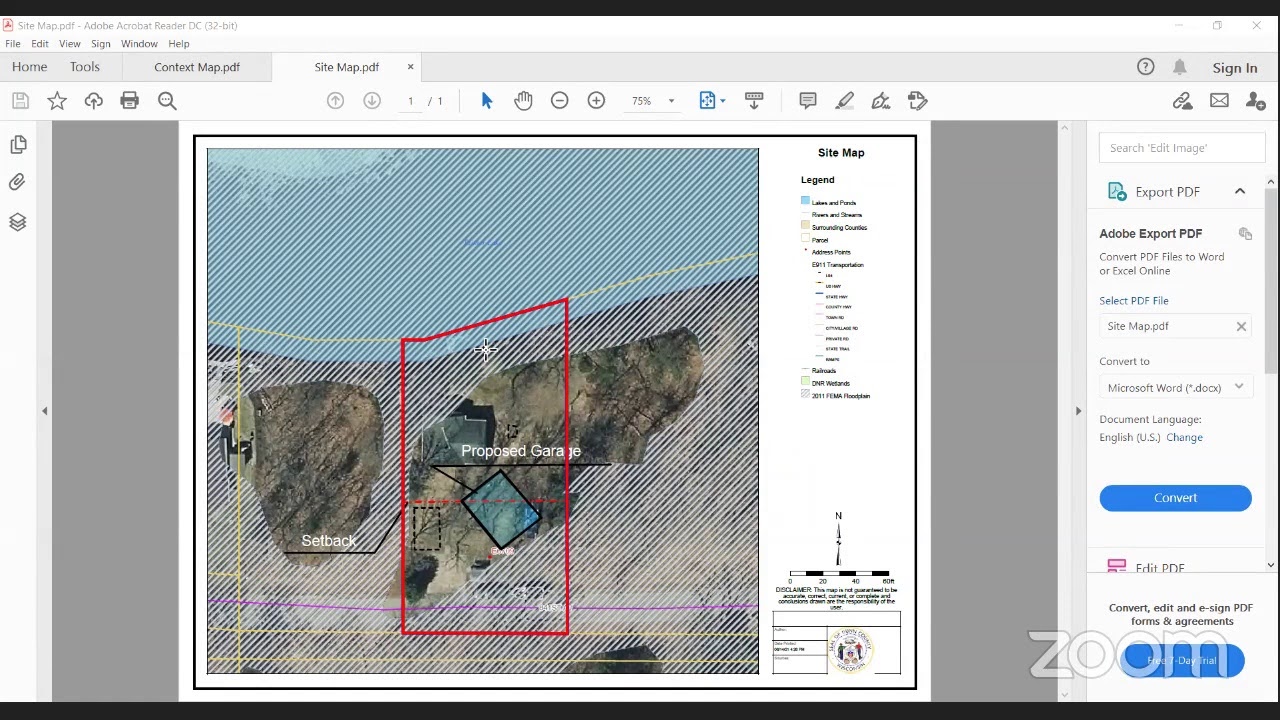This screenshot has width=1280, height=720.
Task: Click the Save file icon
Action: click(20, 100)
